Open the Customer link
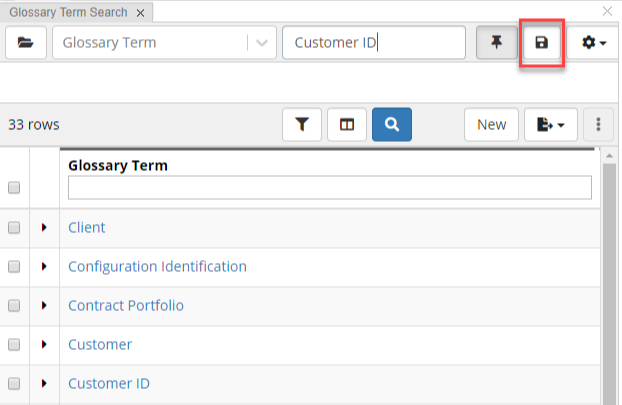 coord(100,345)
